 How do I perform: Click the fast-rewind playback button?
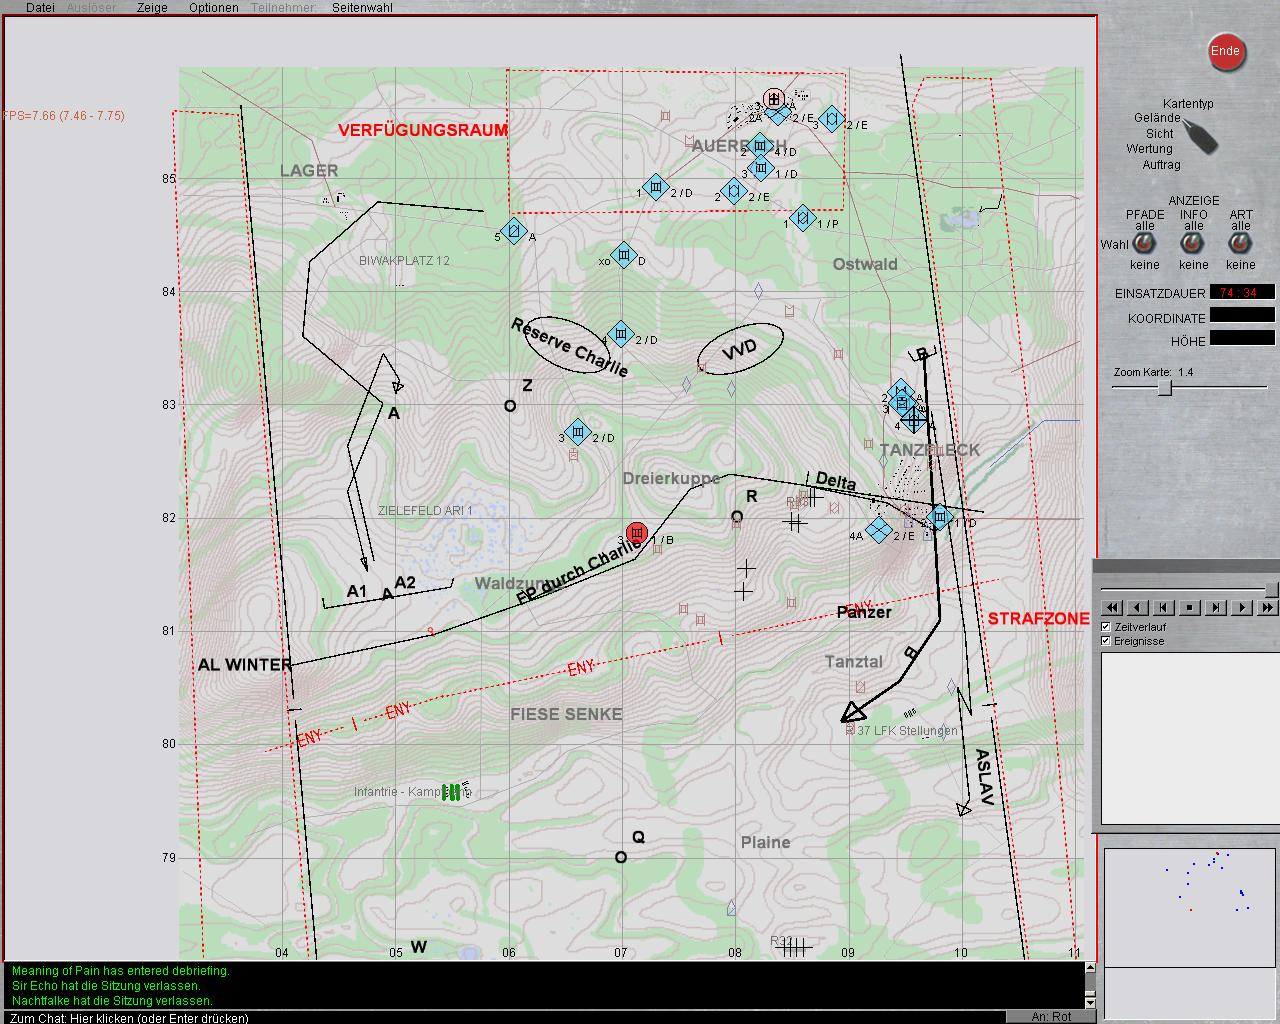(1111, 607)
